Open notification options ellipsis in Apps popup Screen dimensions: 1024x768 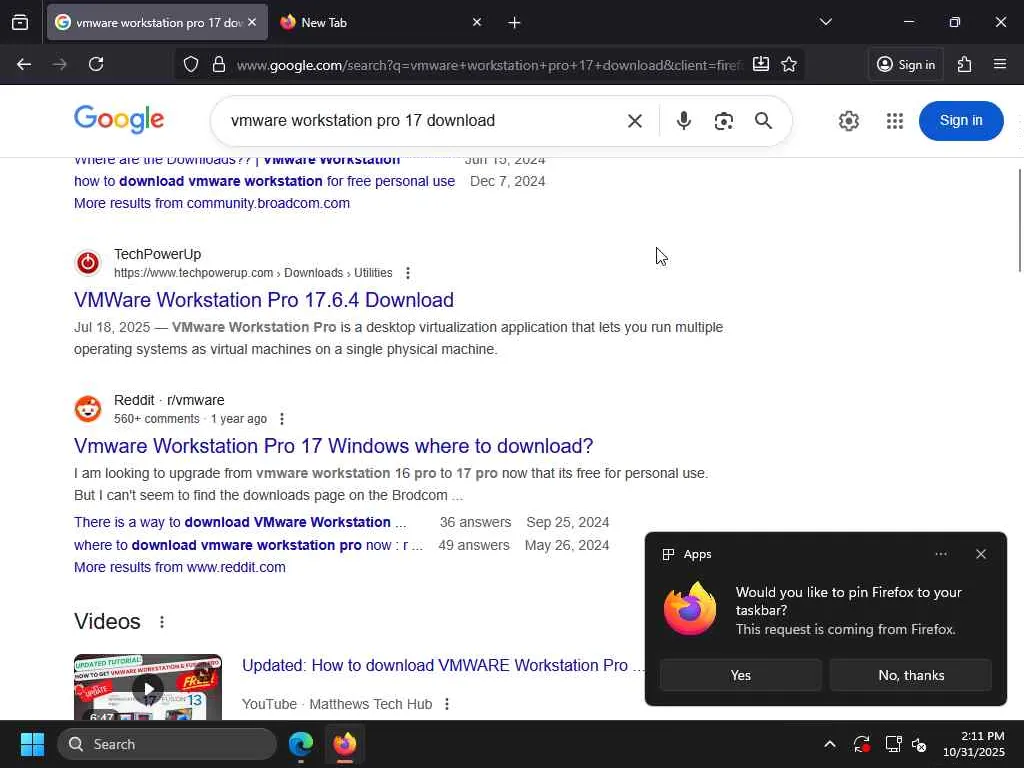click(940, 554)
